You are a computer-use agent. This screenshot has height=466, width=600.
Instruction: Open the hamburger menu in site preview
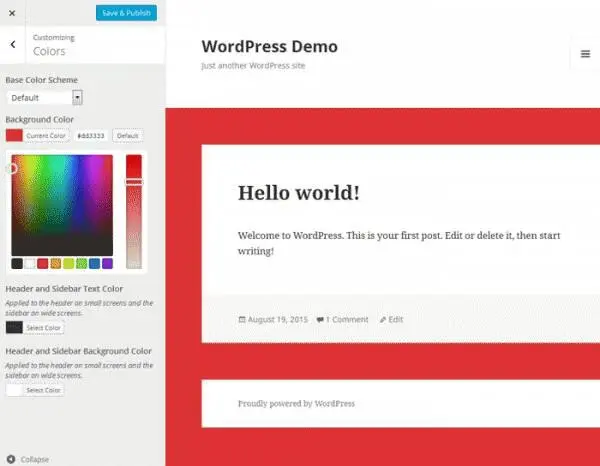pos(585,54)
